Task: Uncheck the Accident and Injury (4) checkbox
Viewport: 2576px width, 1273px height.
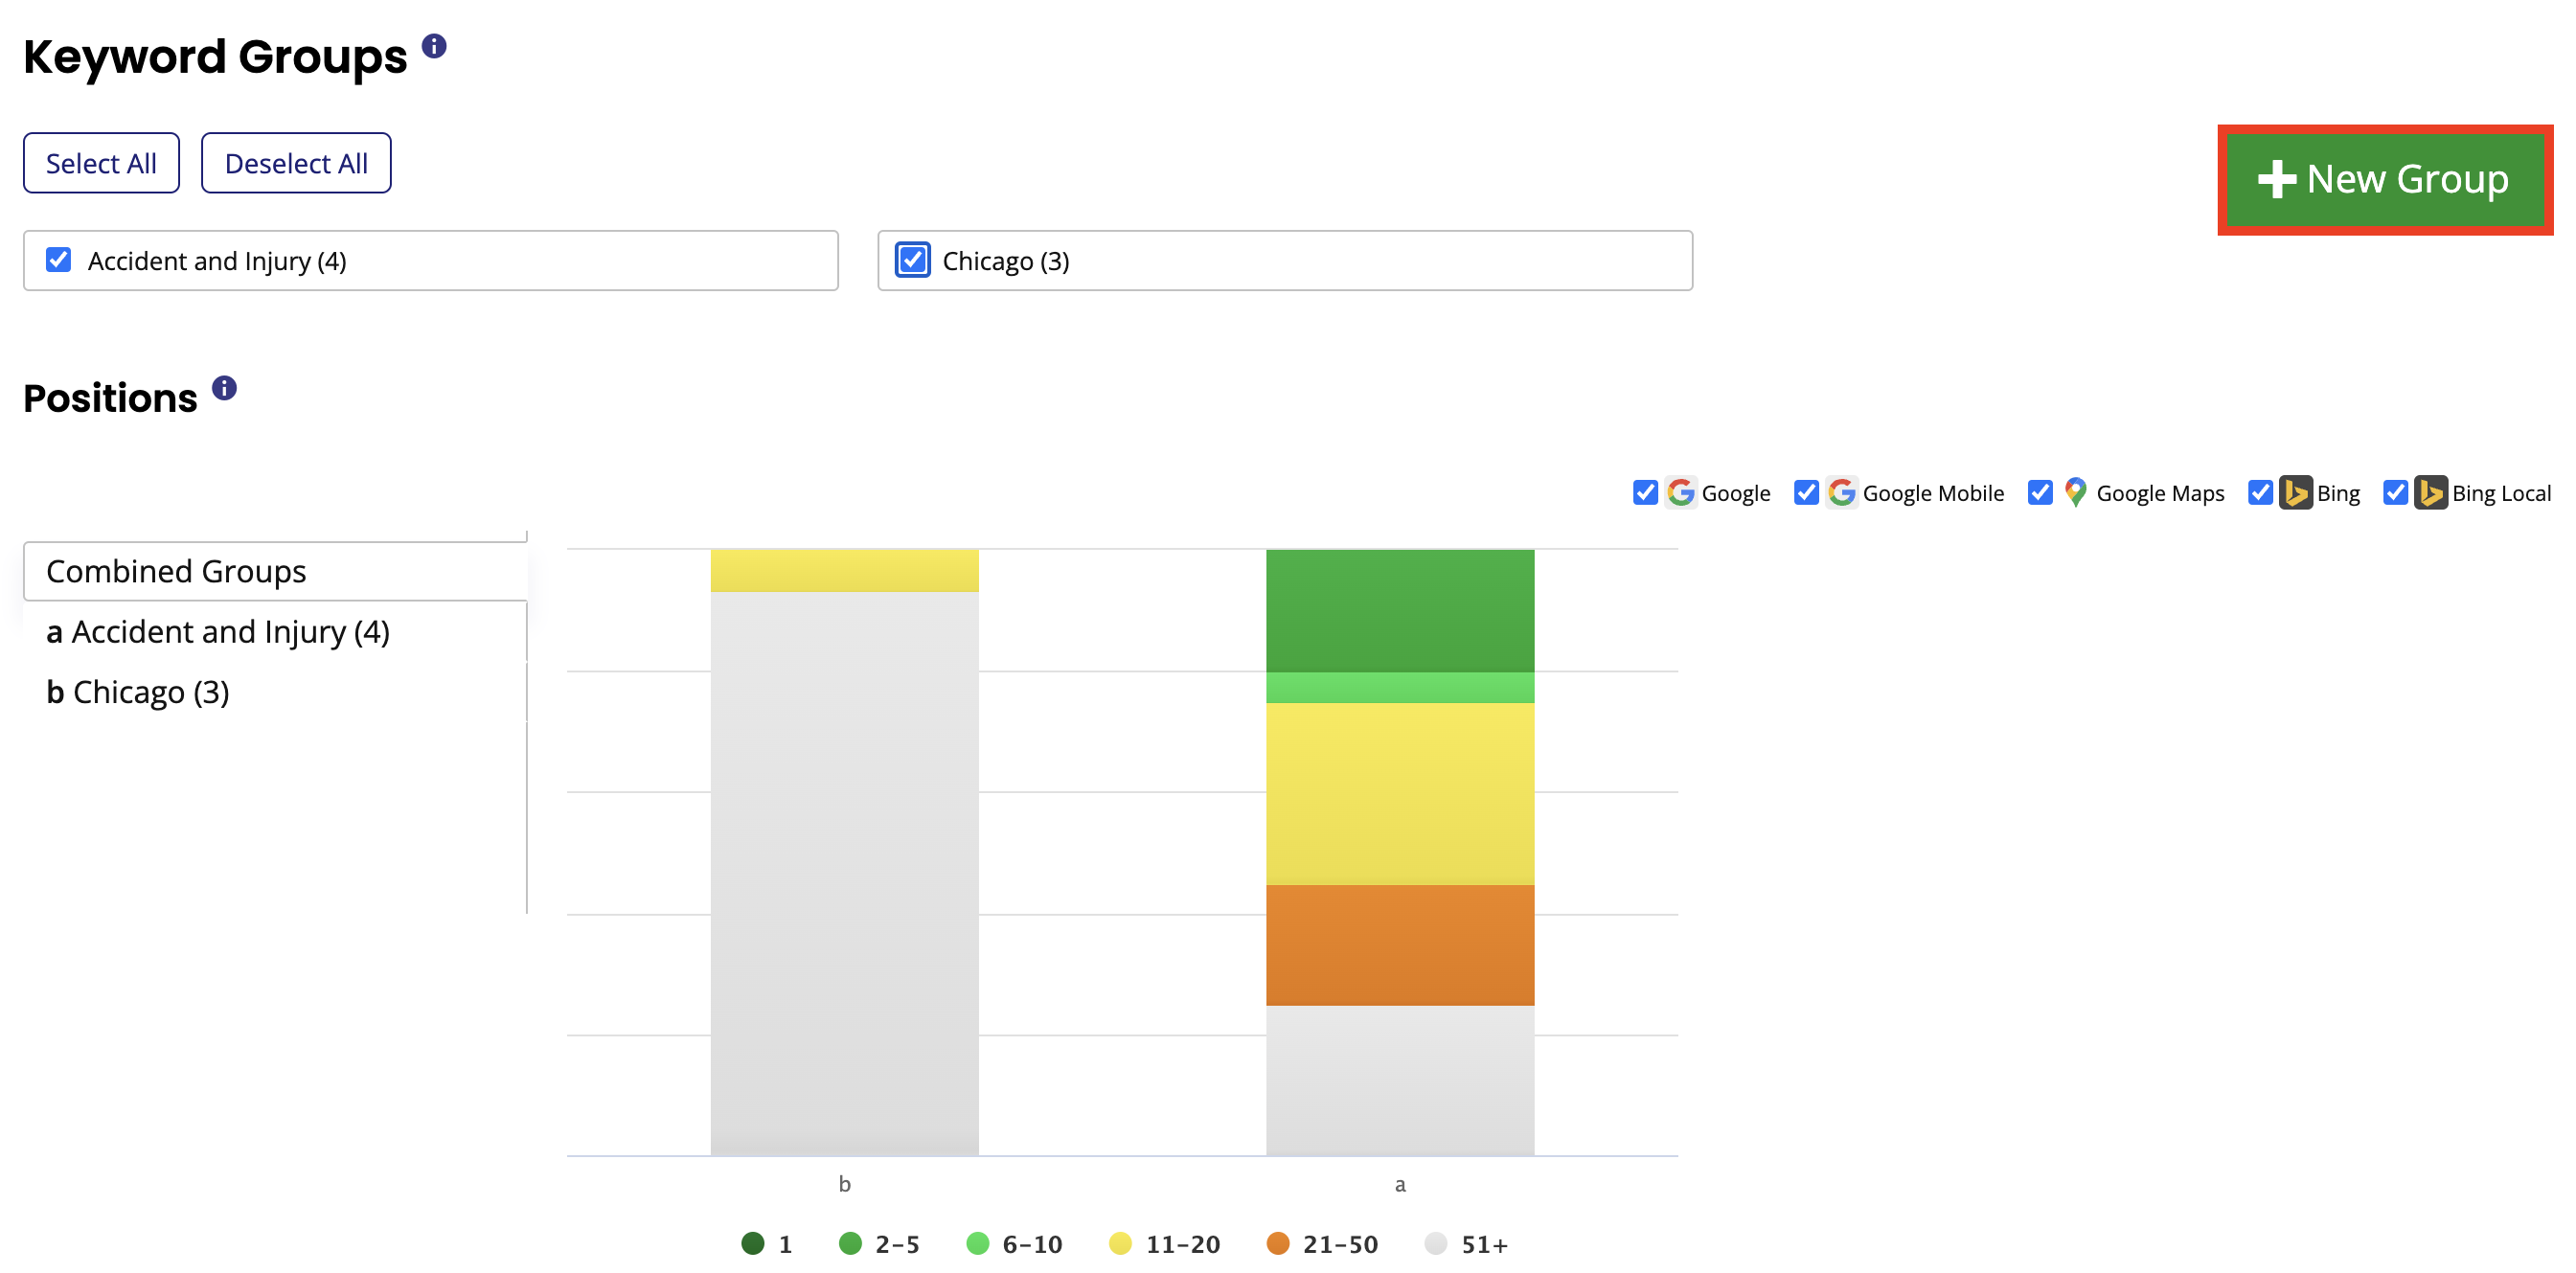Action: [59, 260]
